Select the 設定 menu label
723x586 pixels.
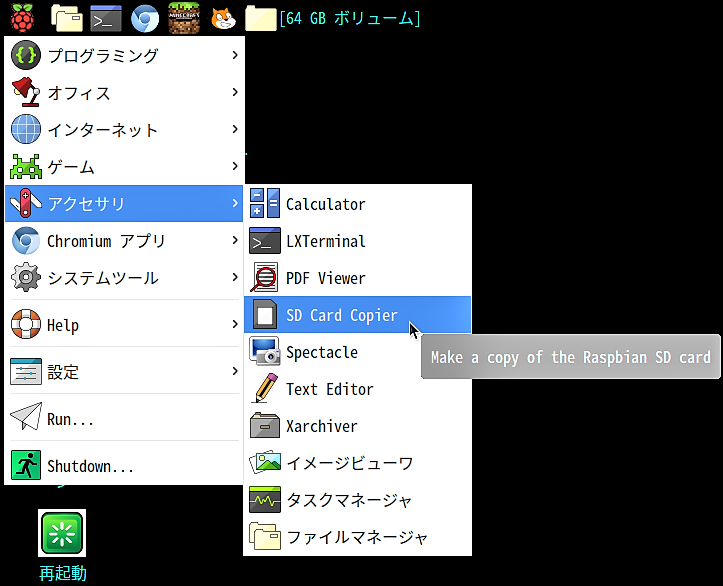63,372
